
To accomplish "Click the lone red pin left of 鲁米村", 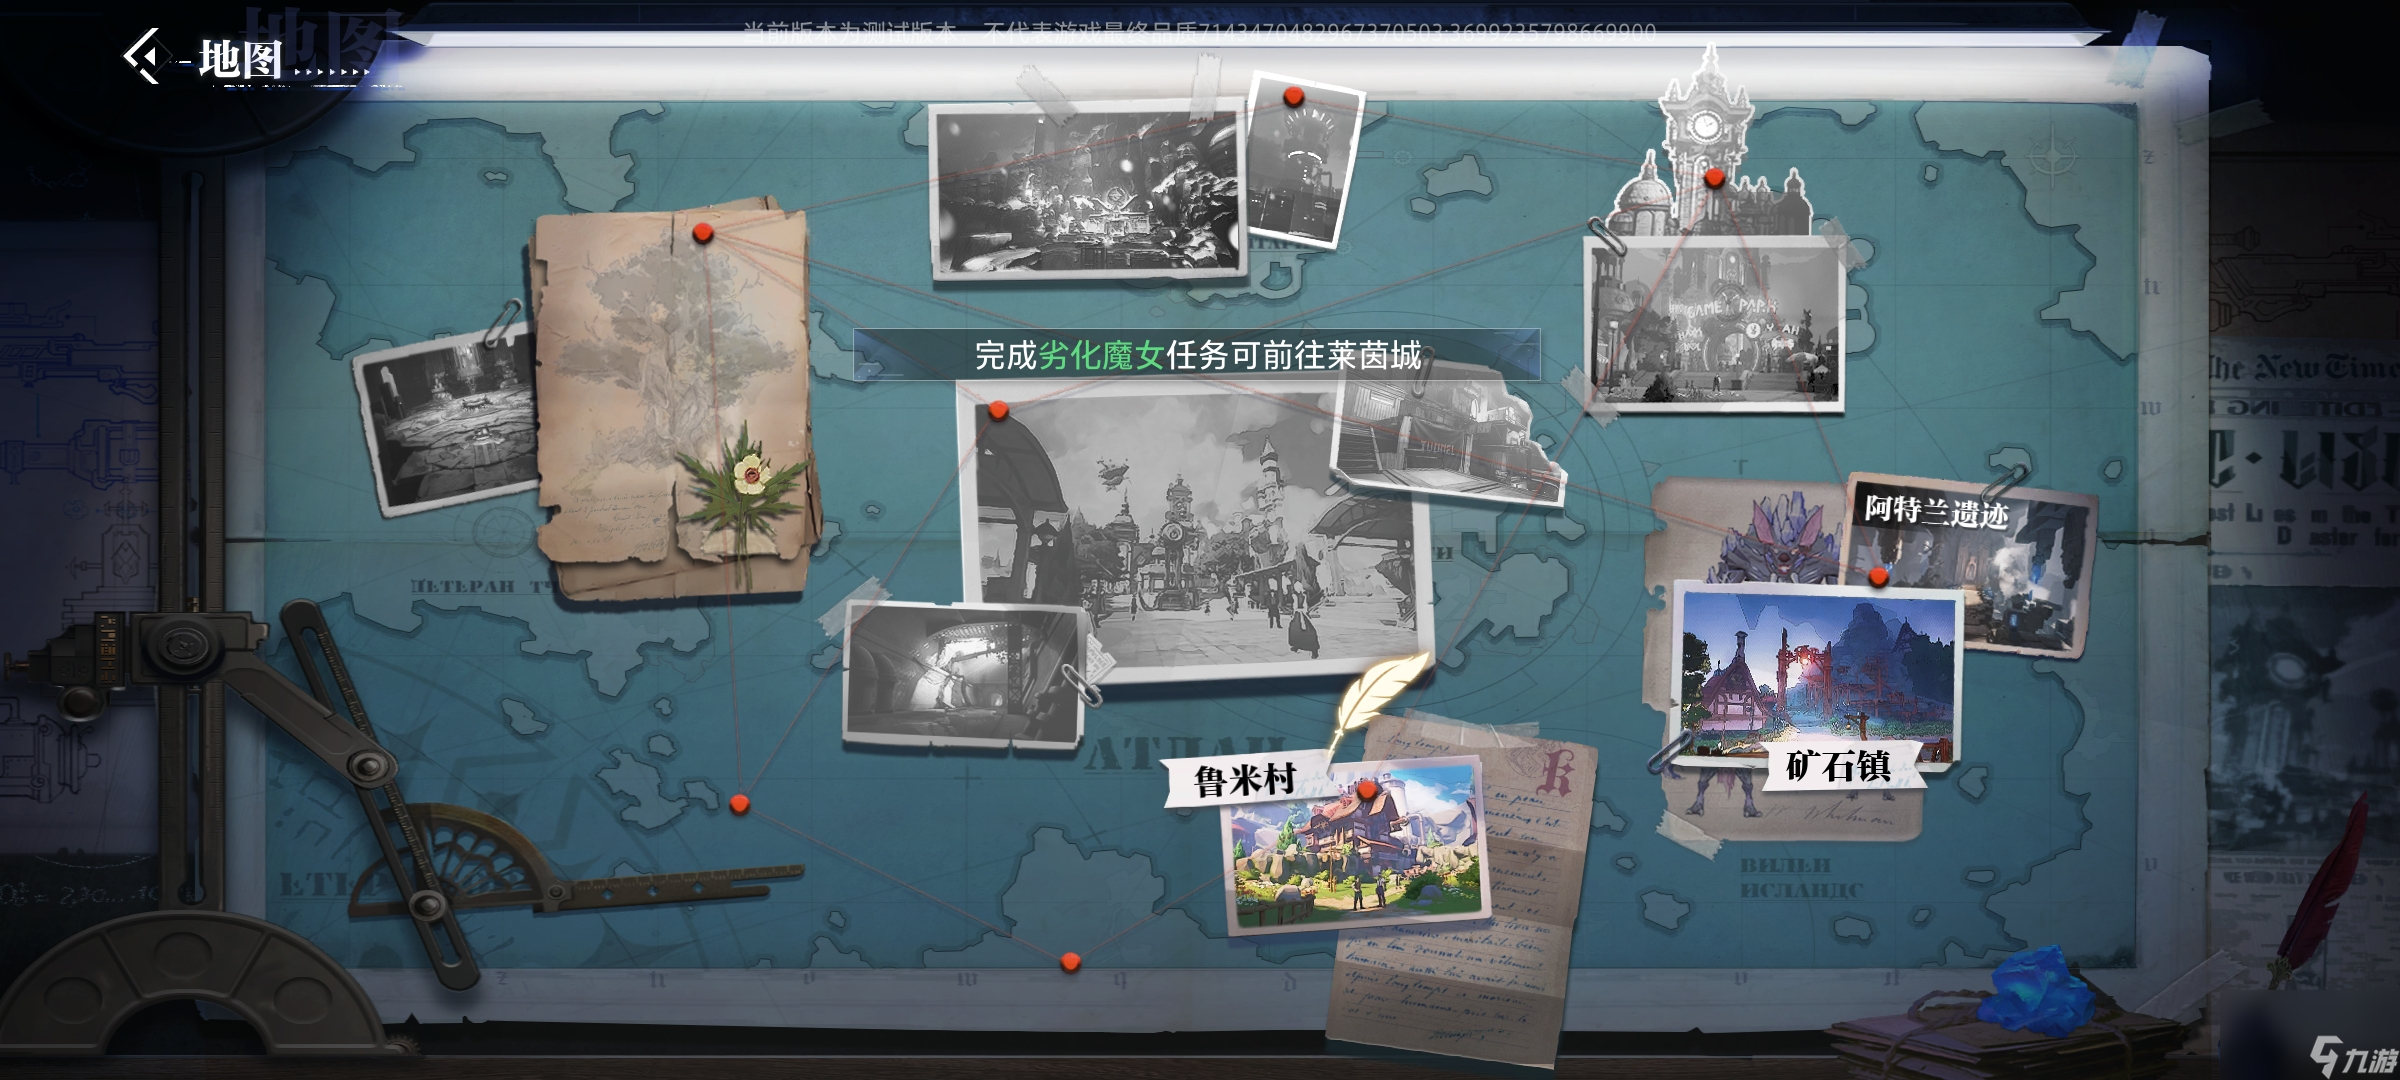I will coord(739,803).
